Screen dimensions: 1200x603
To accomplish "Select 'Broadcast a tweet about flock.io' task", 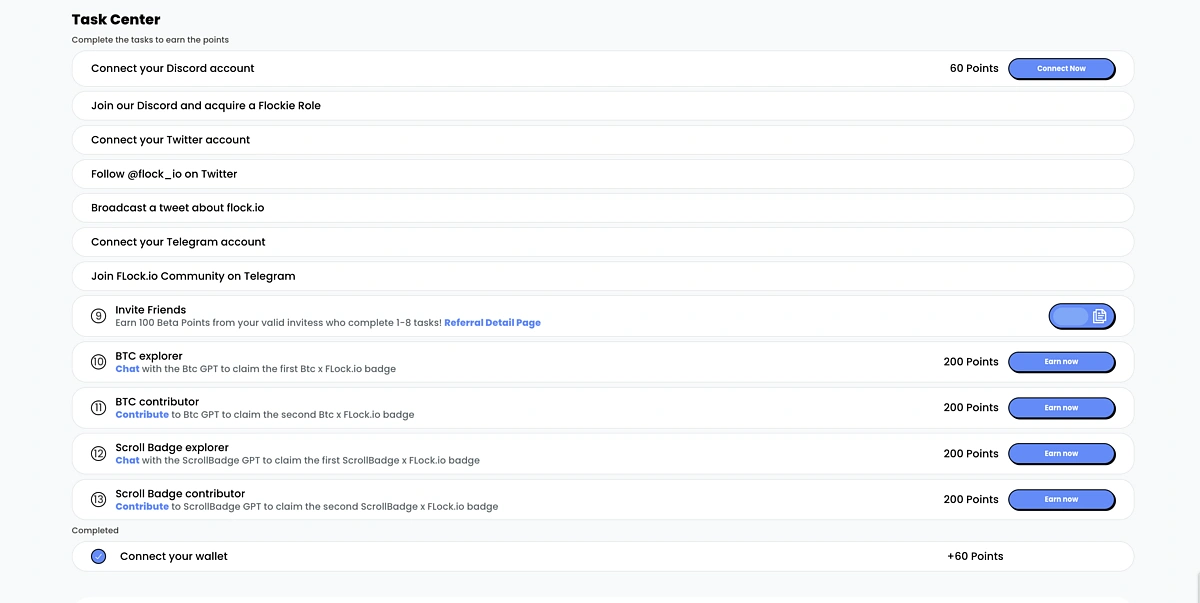I will (177, 208).
